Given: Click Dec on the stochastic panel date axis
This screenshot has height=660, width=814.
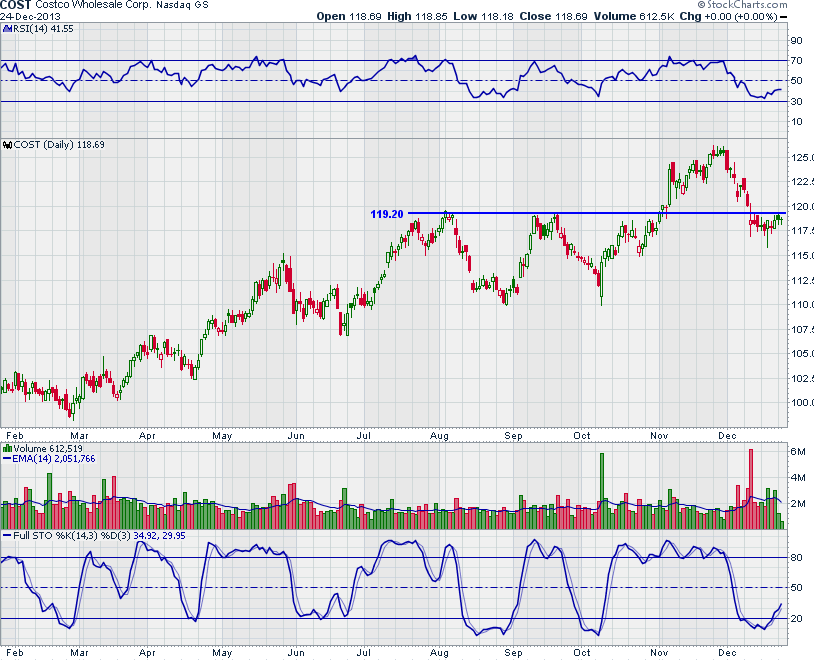Looking at the screenshot, I should coord(727,653).
